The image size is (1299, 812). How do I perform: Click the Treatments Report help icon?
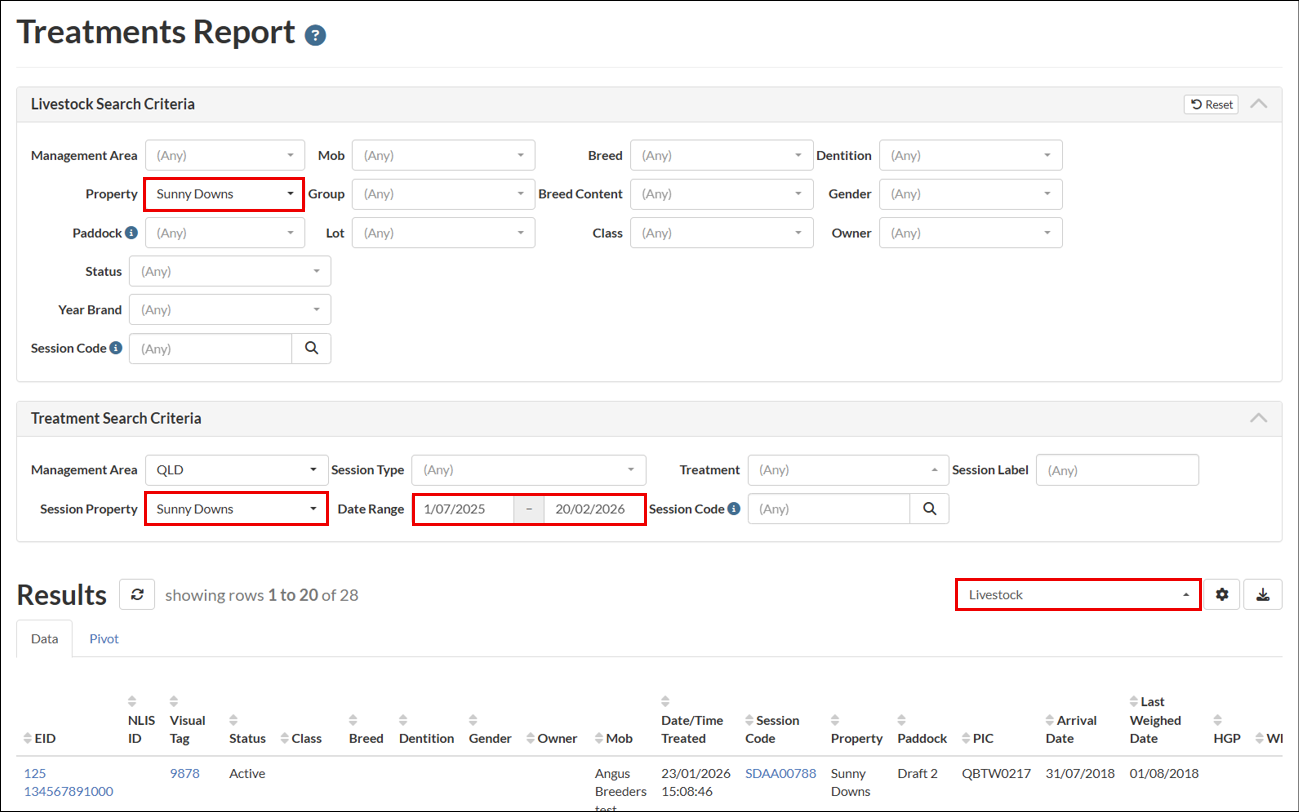(316, 35)
